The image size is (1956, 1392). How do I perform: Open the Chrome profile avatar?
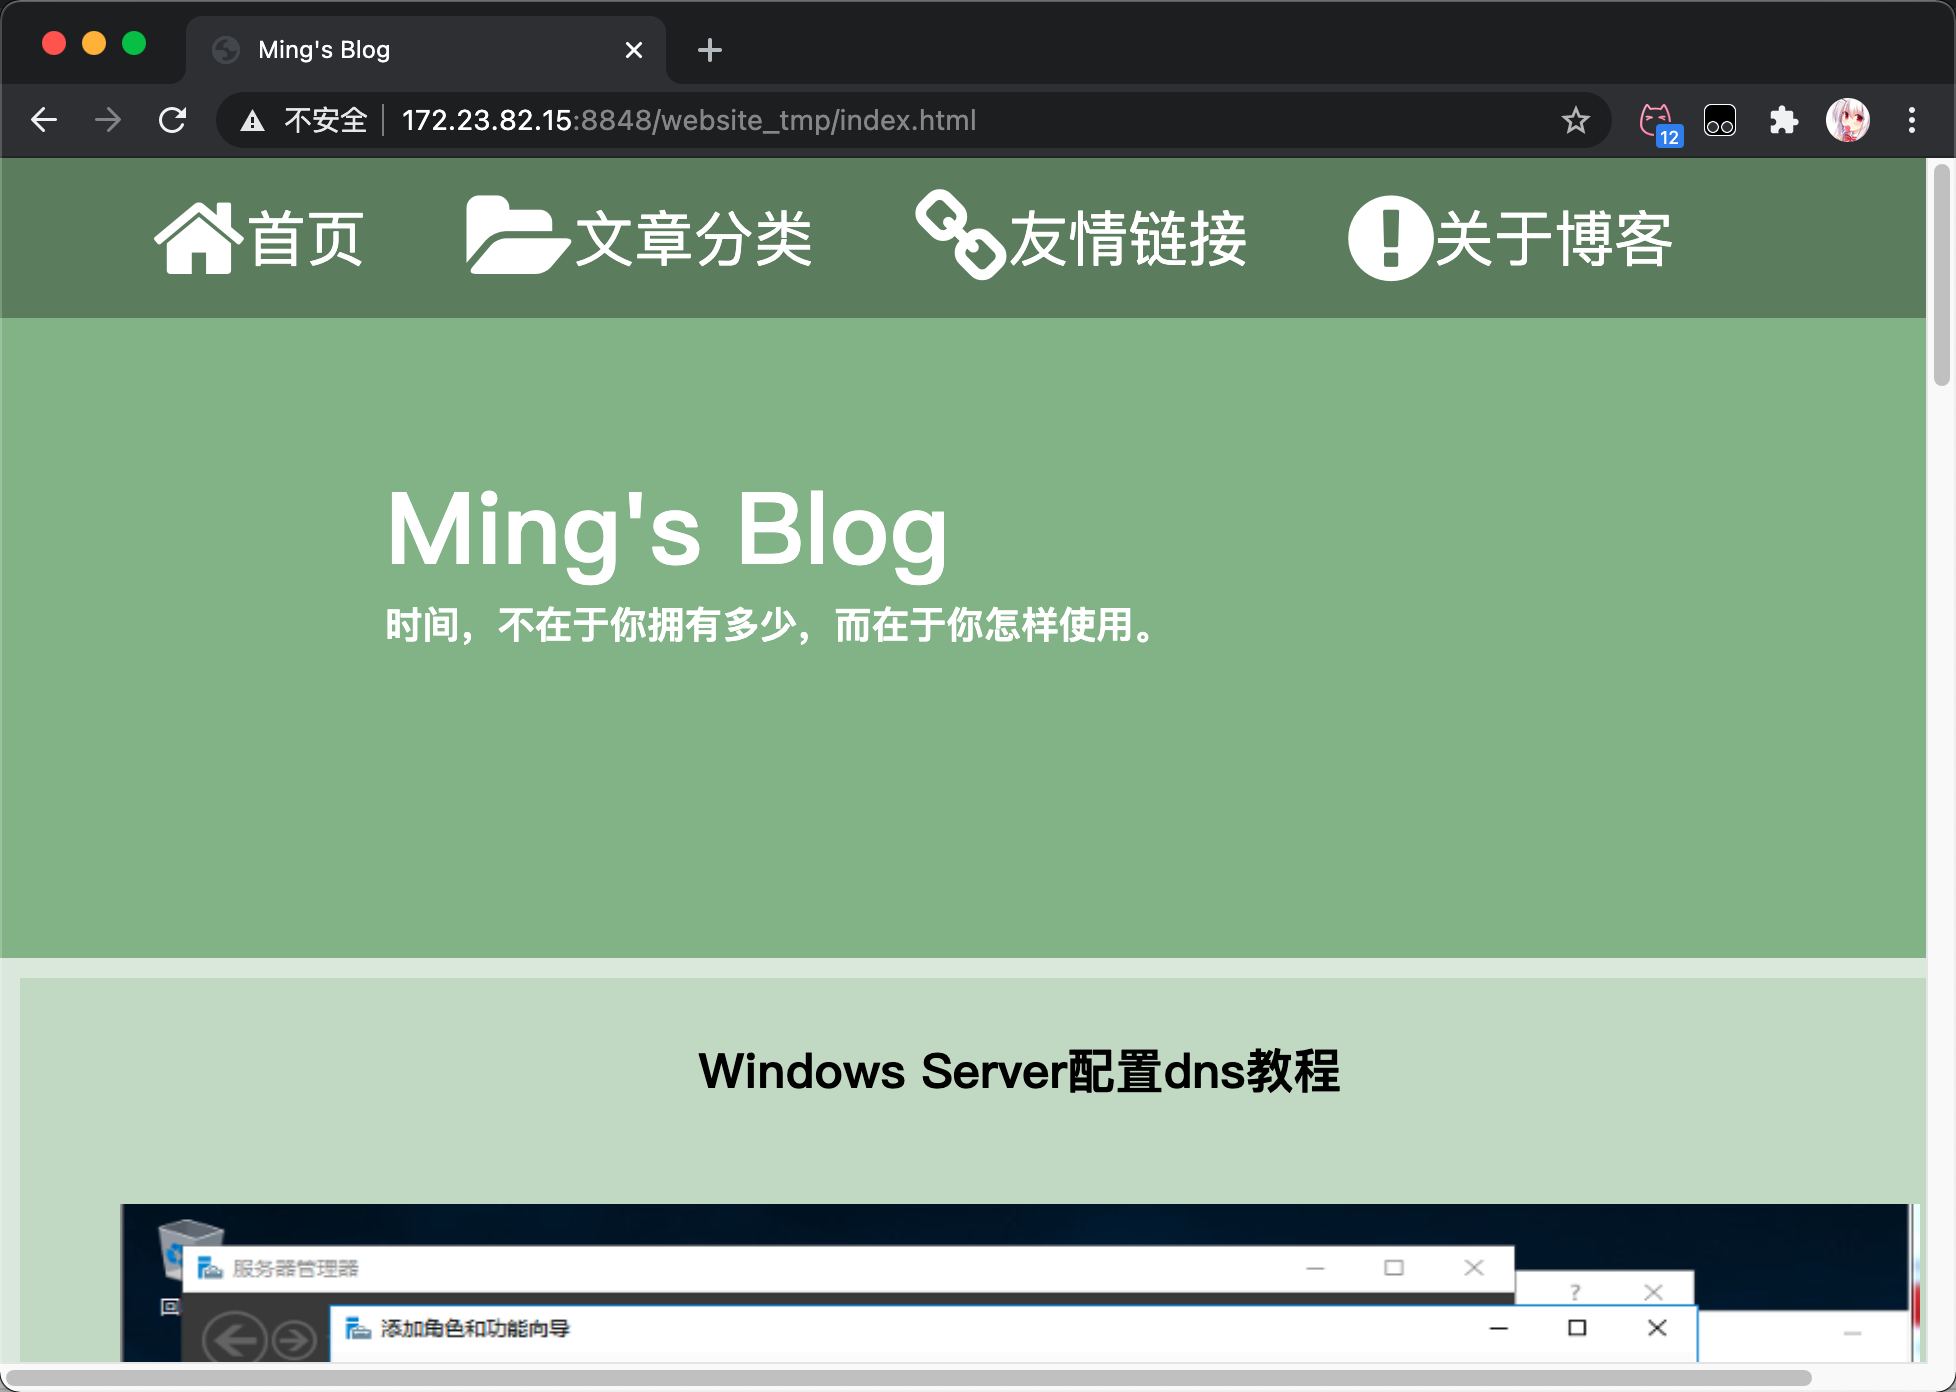(x=1847, y=121)
